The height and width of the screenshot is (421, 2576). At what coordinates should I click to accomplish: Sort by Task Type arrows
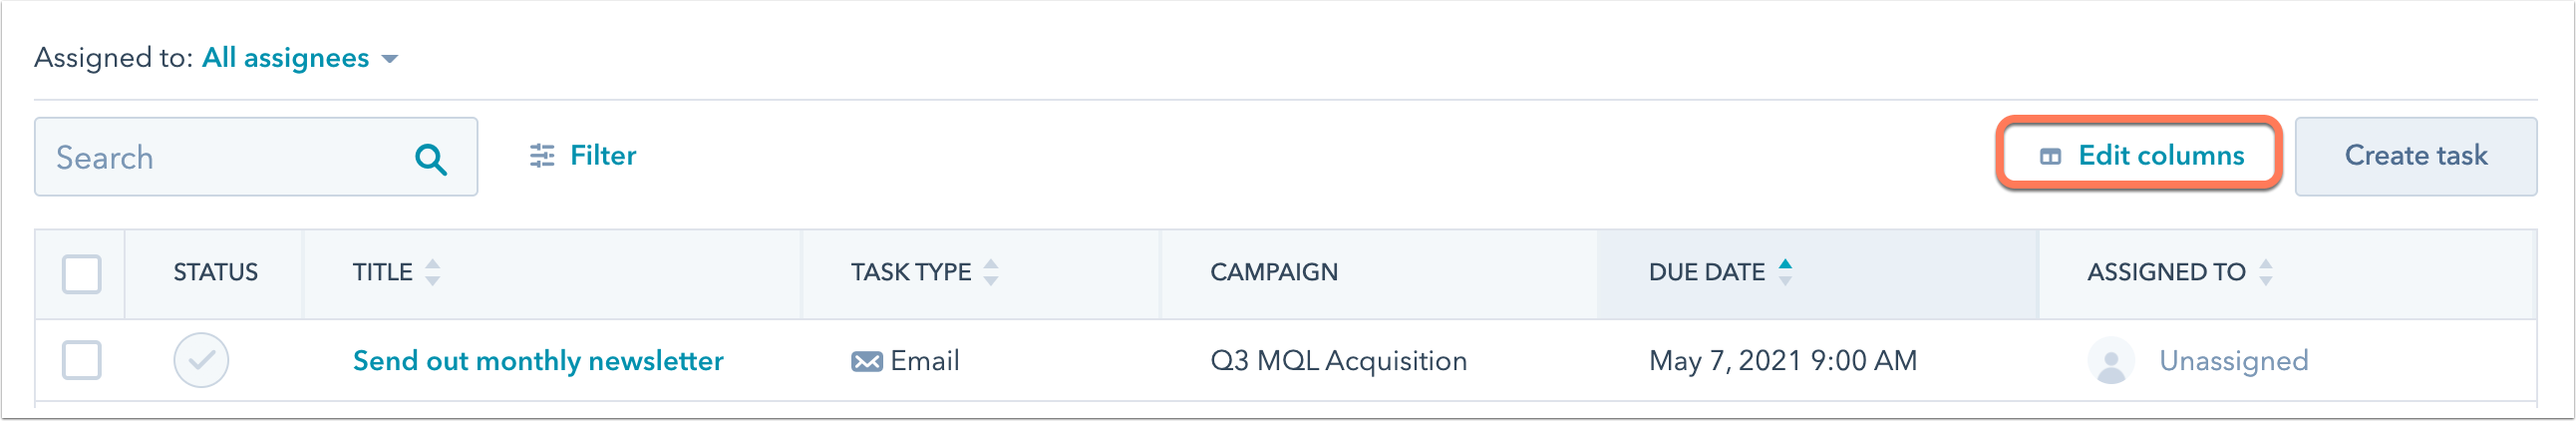(990, 272)
